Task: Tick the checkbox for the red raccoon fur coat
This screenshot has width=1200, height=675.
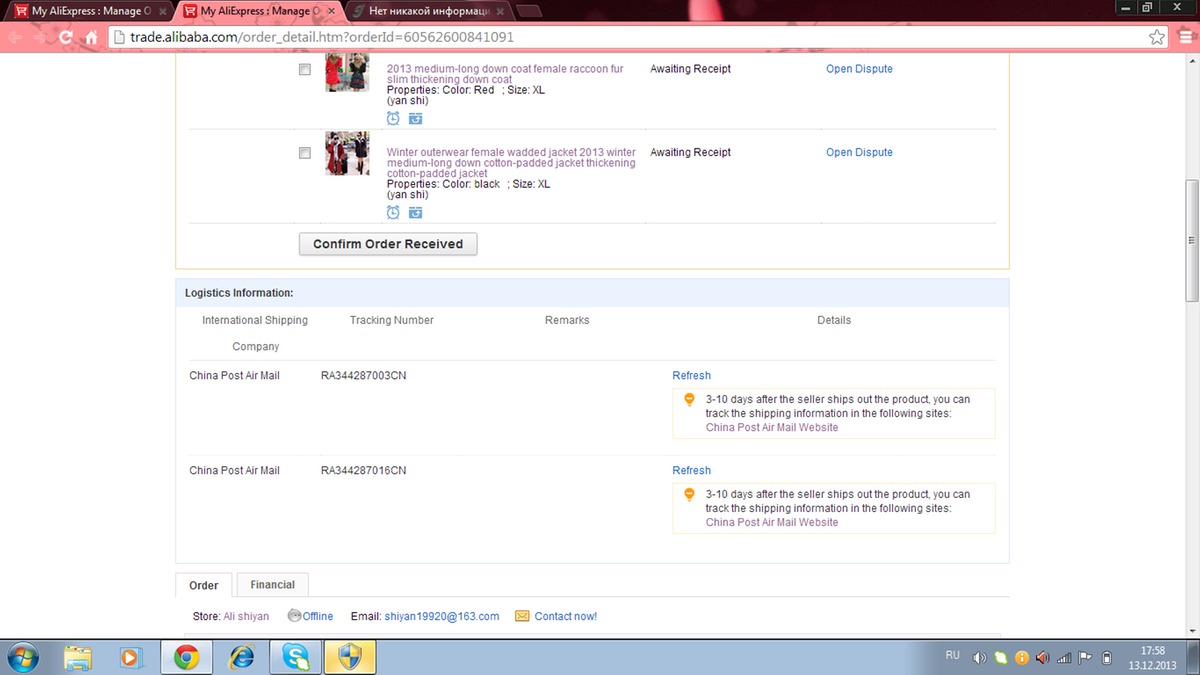Action: coord(305,70)
